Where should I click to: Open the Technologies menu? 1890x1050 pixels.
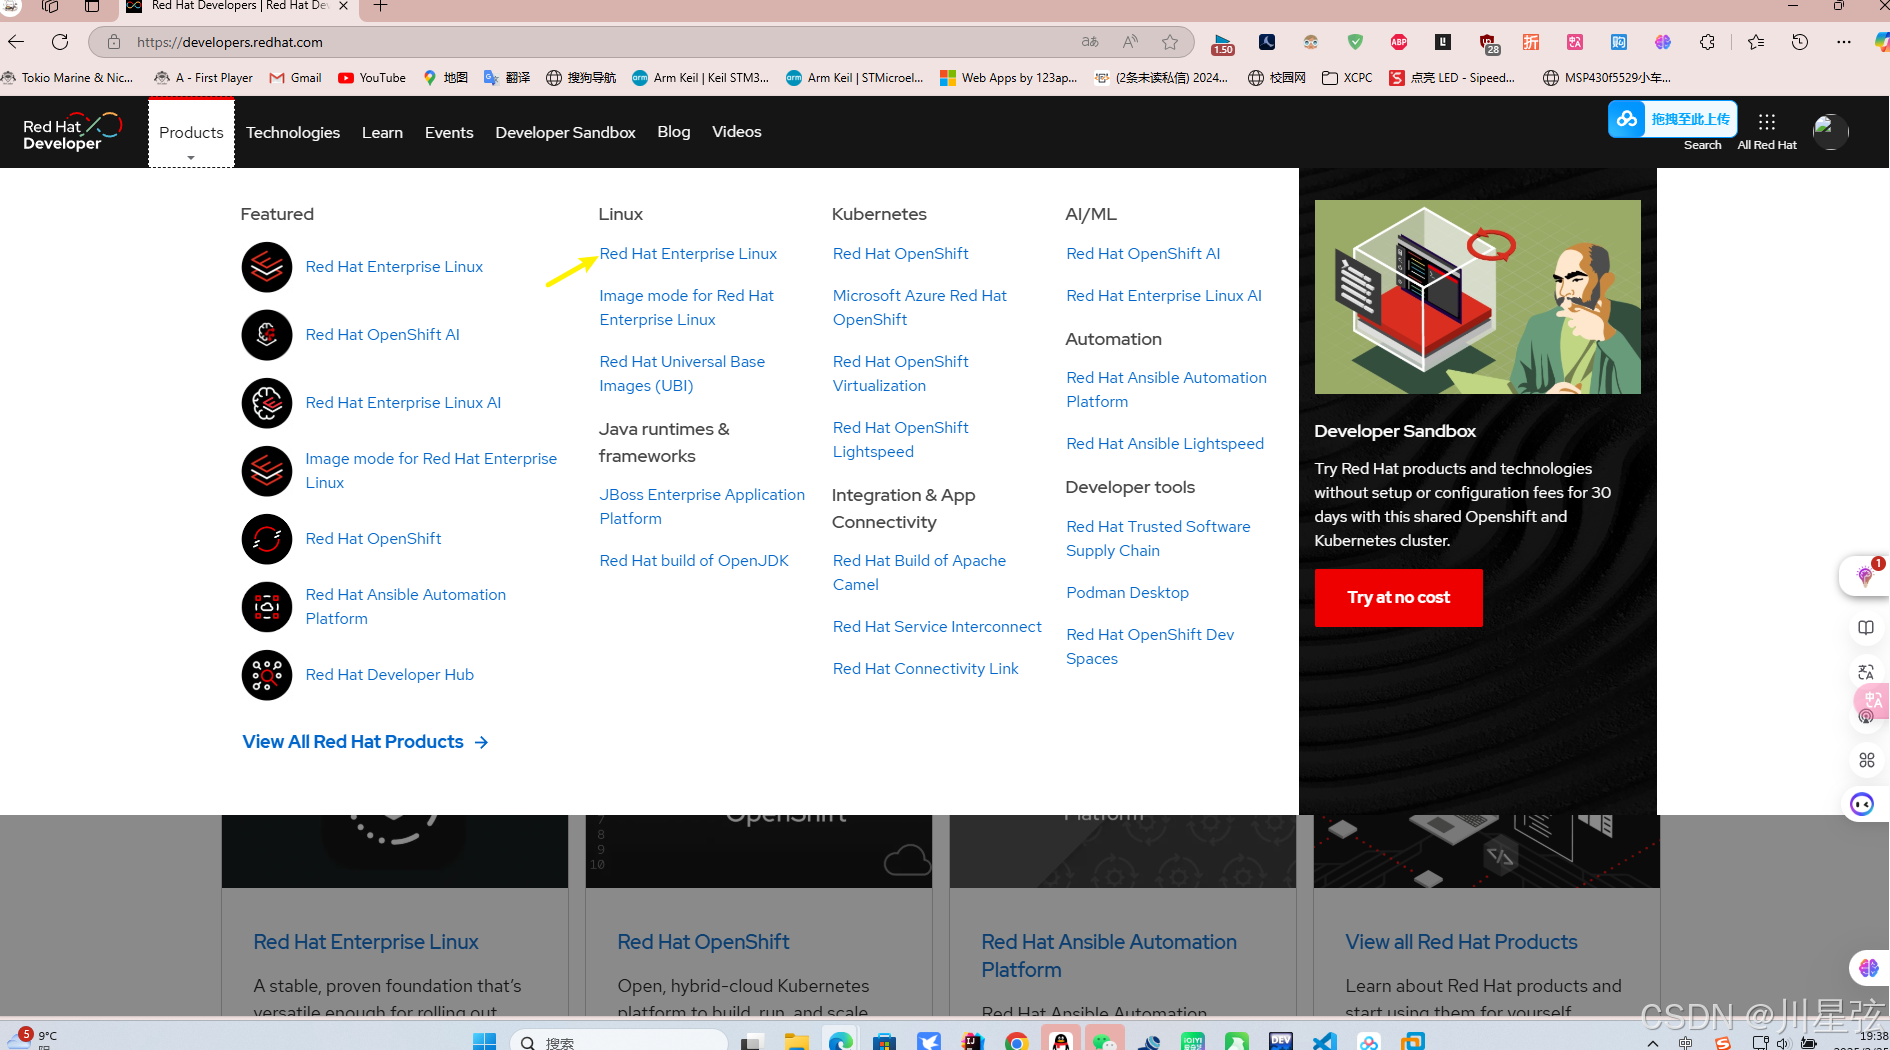pyautogui.click(x=293, y=132)
